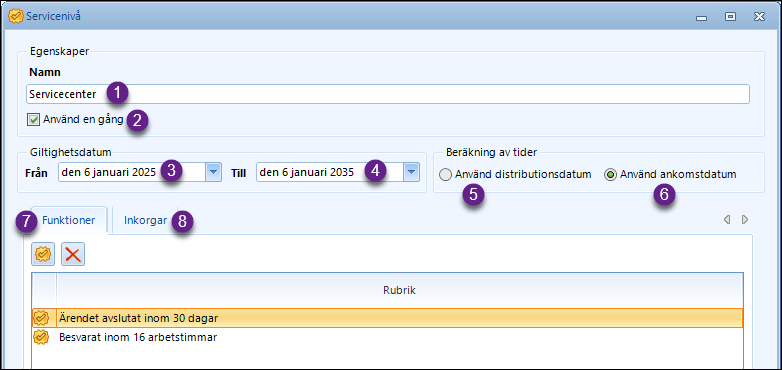
Task: Uncheck the Använd en gång checkbox
Action: coord(33,120)
